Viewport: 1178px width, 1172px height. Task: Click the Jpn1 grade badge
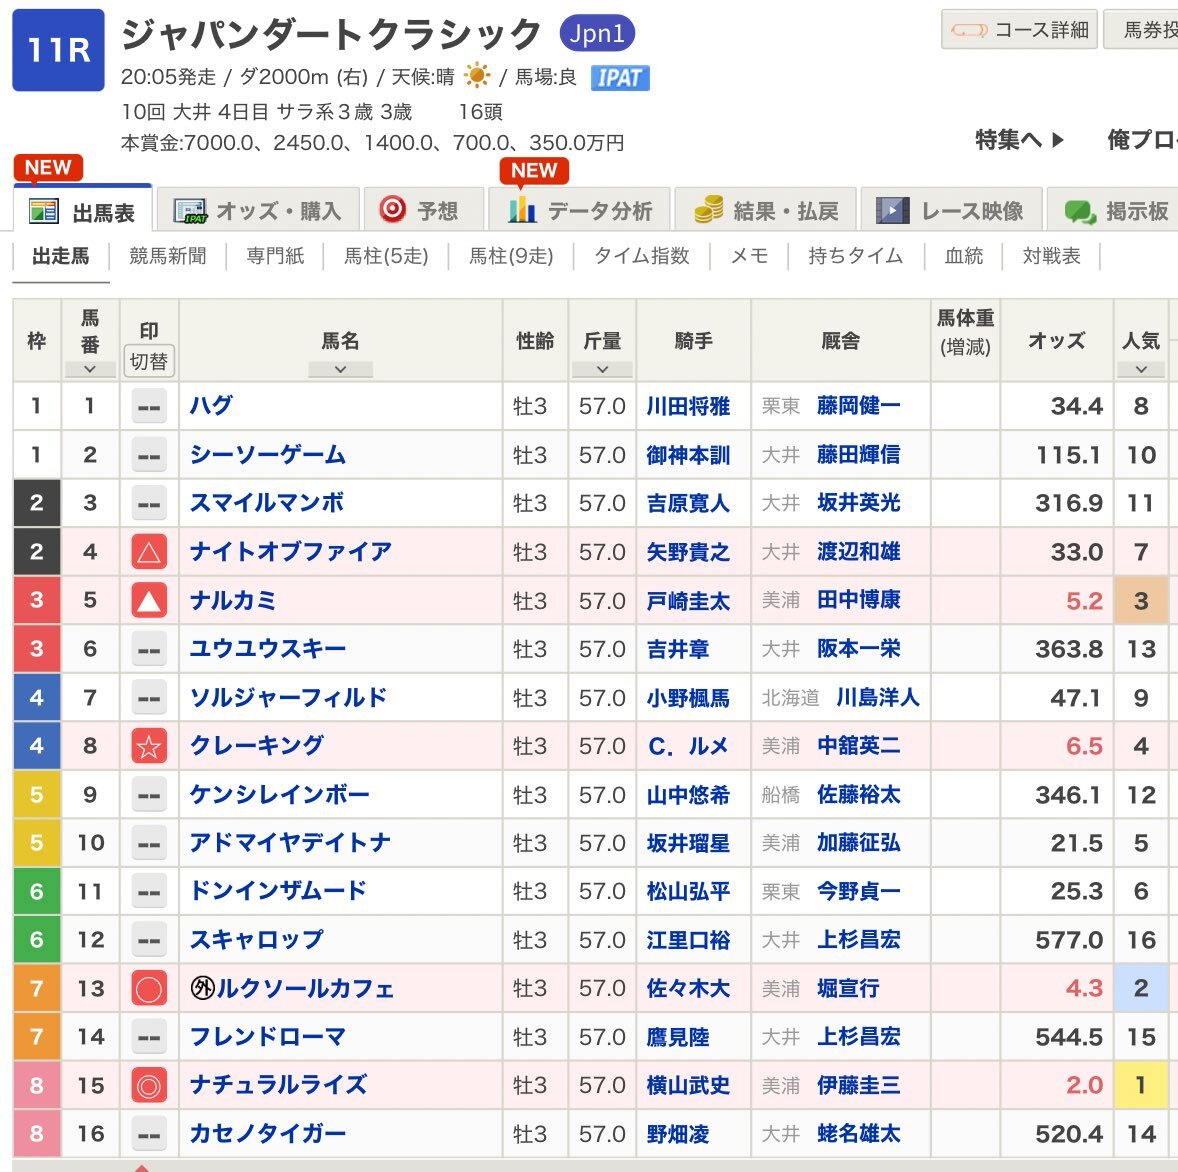click(597, 34)
